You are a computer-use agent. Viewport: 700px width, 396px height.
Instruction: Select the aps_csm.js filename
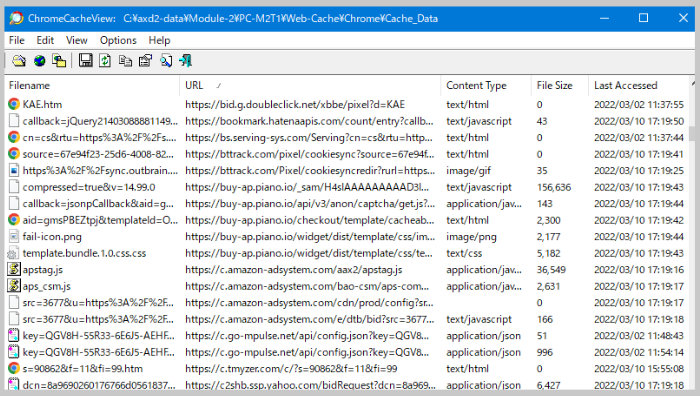[46, 286]
